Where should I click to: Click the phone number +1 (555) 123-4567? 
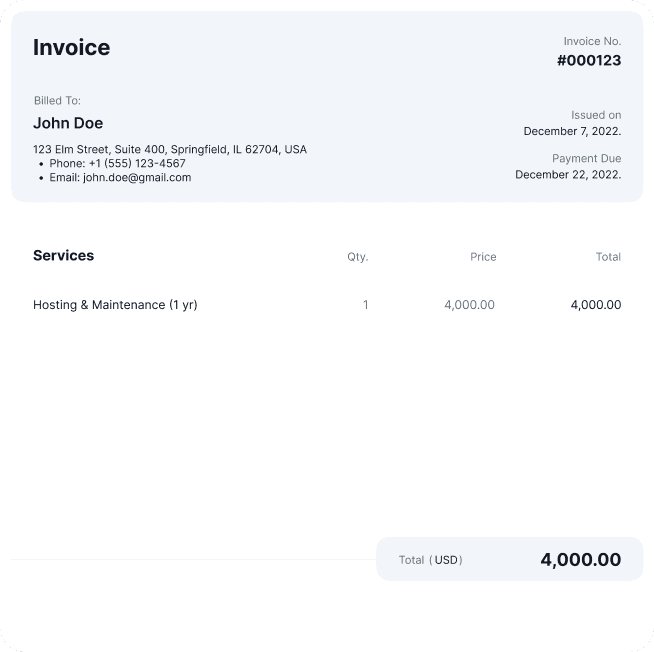(137, 163)
